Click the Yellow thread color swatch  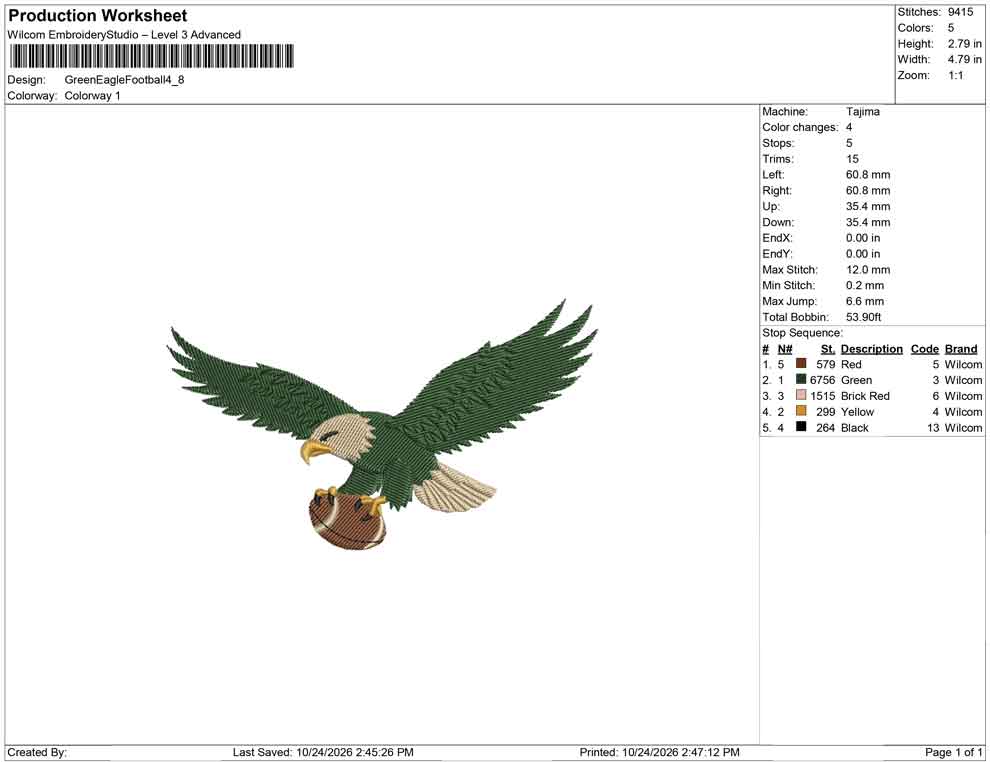click(x=801, y=411)
